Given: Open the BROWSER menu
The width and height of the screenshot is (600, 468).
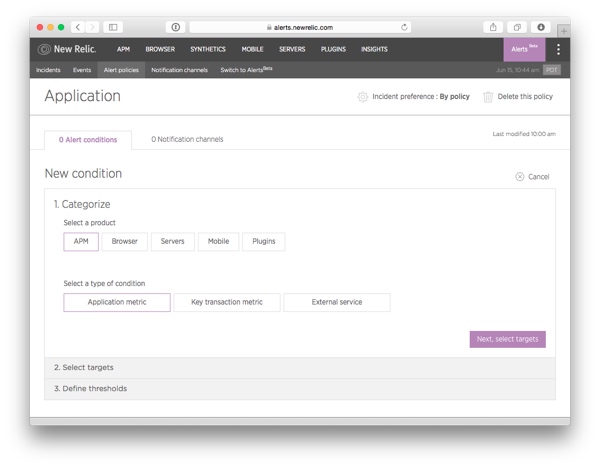Looking at the screenshot, I should 160,49.
